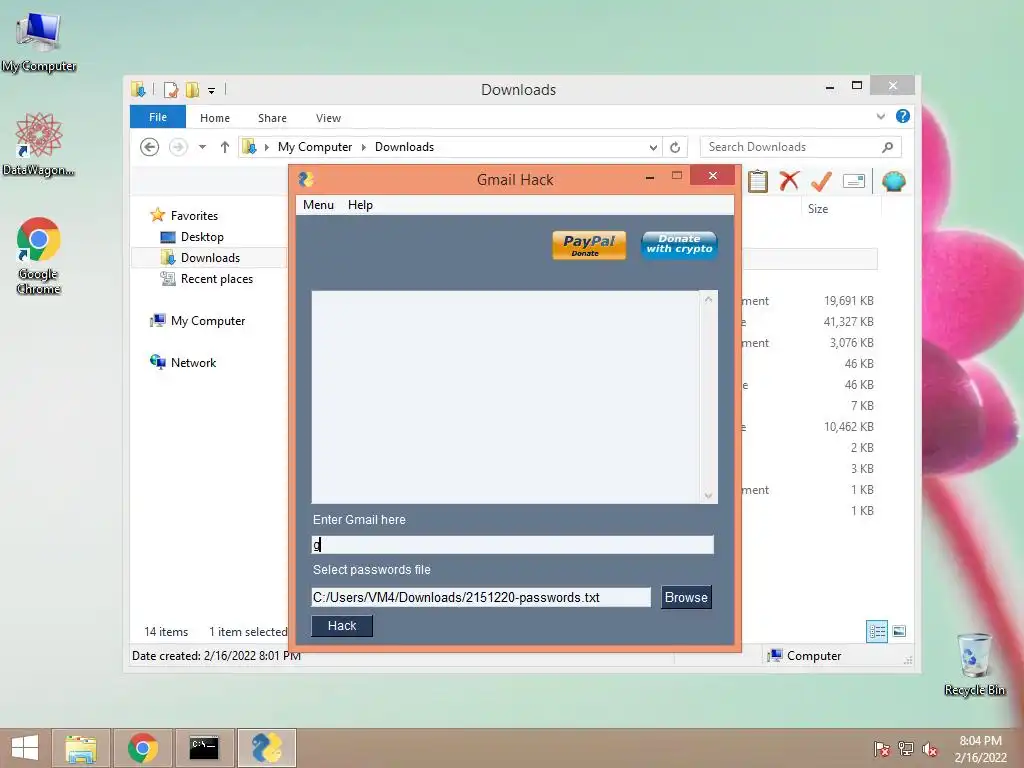Click the log scrollbar up arrow
Screen dimensions: 1024x768
pos(708,299)
